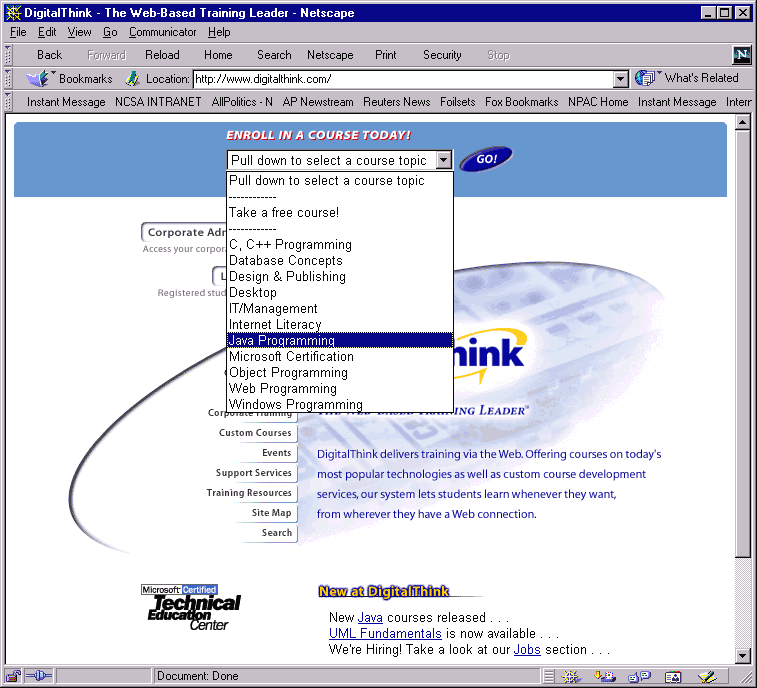Viewport: 757px width, 688px height.
Task: Collapse the personal toolbar handle
Action: tap(8, 101)
